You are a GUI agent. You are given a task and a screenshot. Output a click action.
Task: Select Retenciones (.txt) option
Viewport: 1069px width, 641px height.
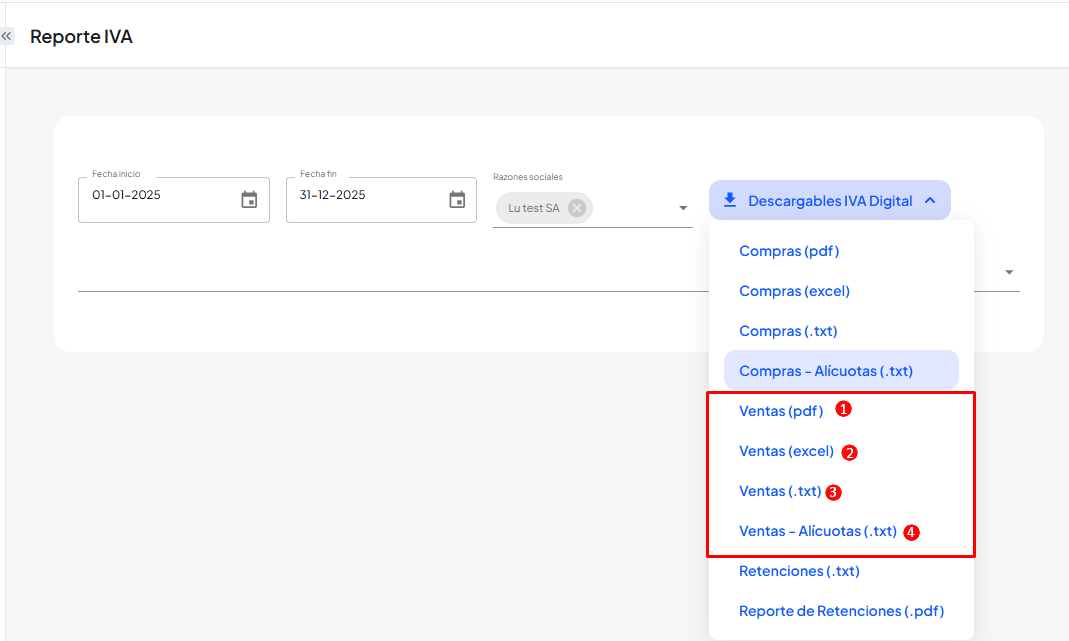tap(799, 571)
